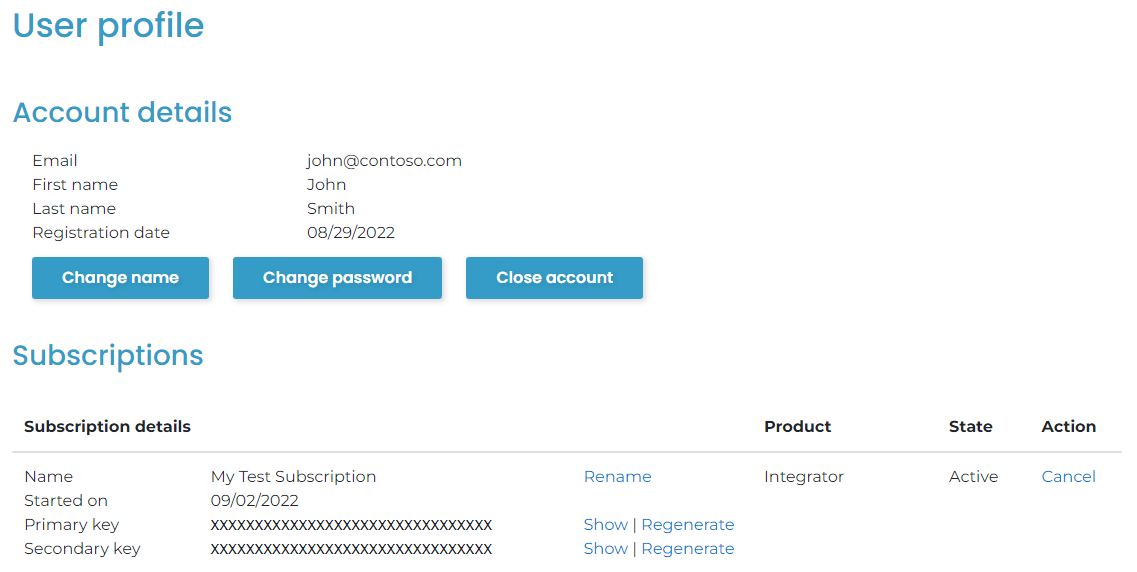The image size is (1137, 572).
Task: Regenerate the secondary key
Action: click(x=688, y=549)
